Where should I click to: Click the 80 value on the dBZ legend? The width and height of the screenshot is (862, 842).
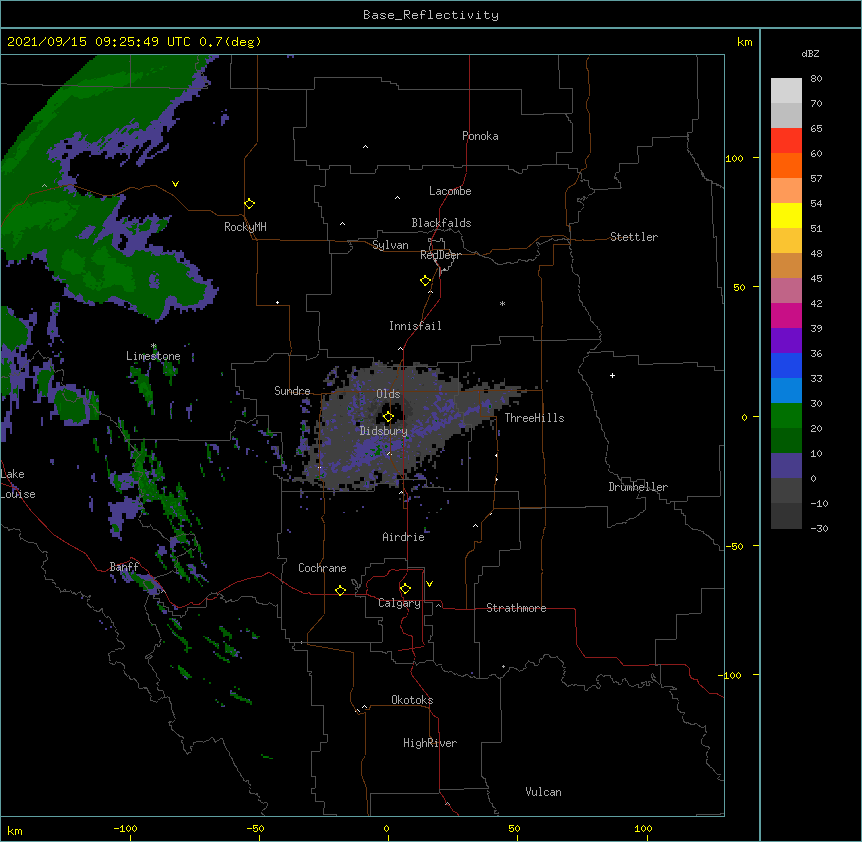[816, 79]
